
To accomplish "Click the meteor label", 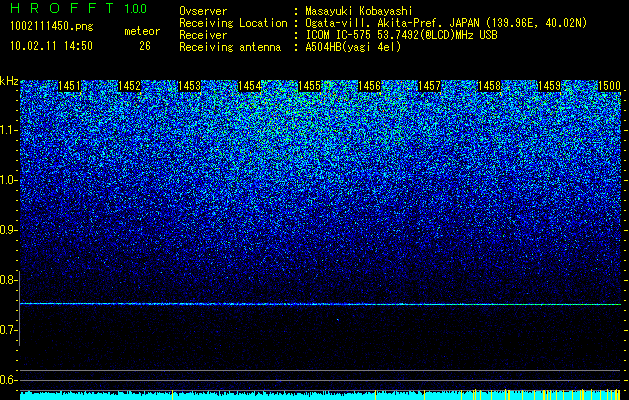I will [142, 31].
